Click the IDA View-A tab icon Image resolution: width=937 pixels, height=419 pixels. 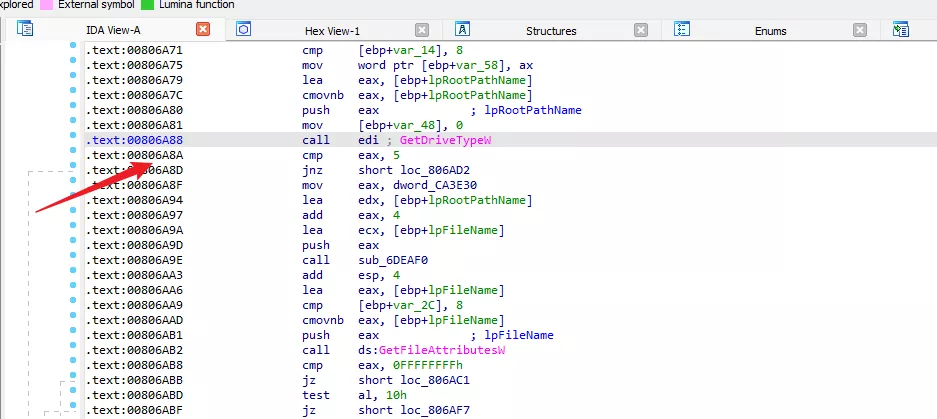26,30
